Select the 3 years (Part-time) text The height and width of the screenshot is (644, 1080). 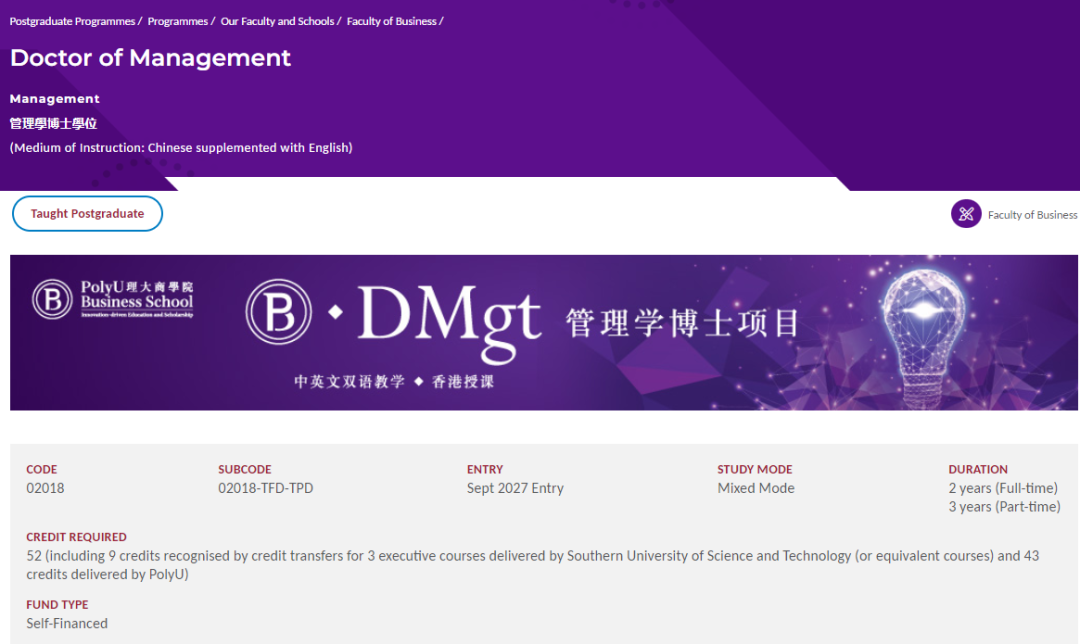[1004, 506]
